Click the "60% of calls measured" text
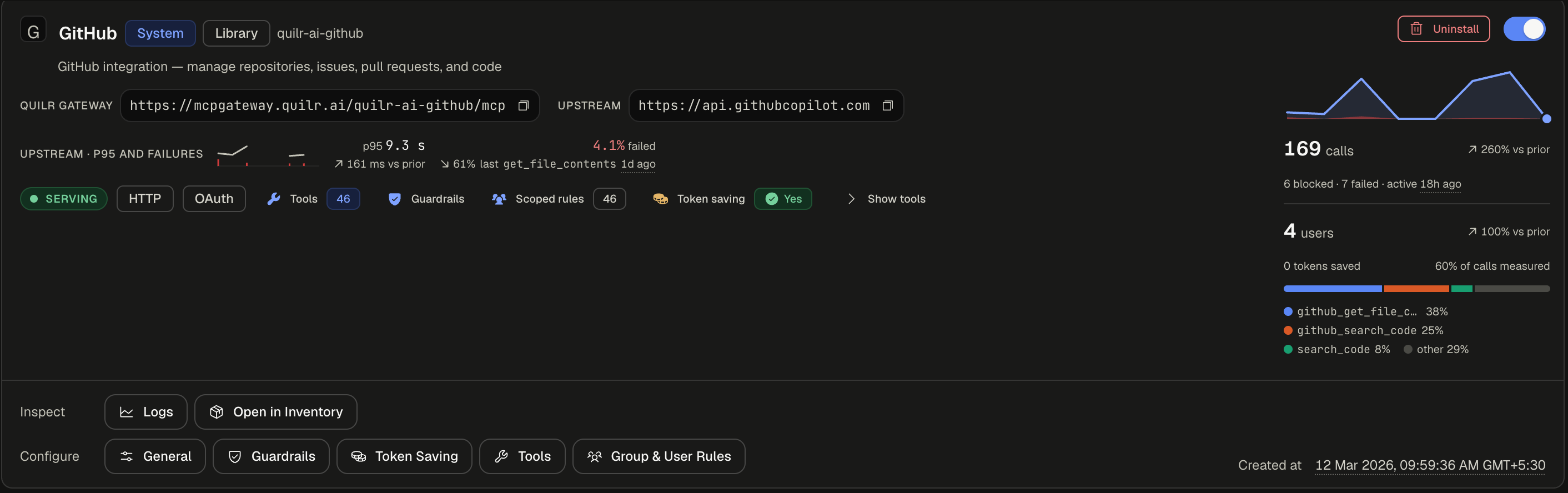Screen dimensions: 1568x493 [1492, 267]
